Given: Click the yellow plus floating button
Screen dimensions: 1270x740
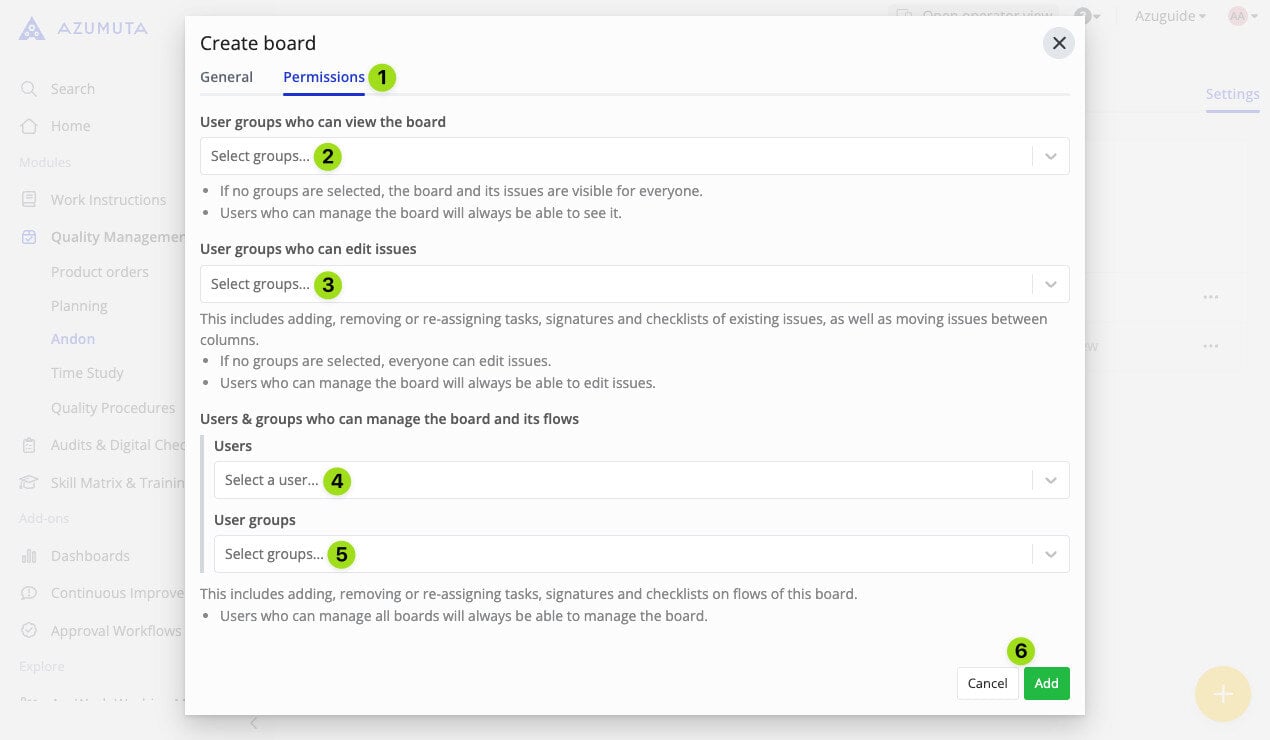Looking at the screenshot, I should point(1223,694).
